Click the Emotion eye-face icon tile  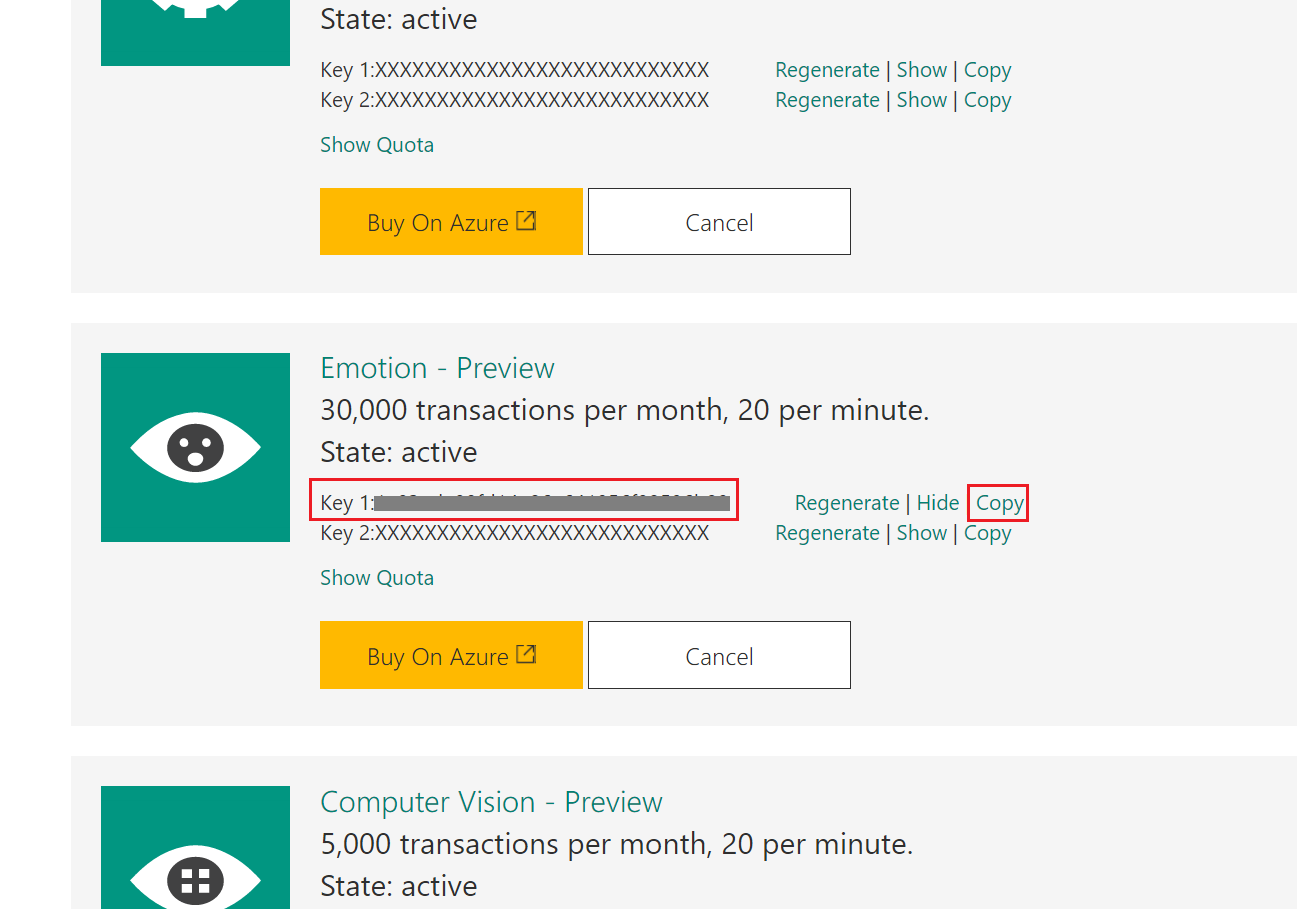coord(195,447)
